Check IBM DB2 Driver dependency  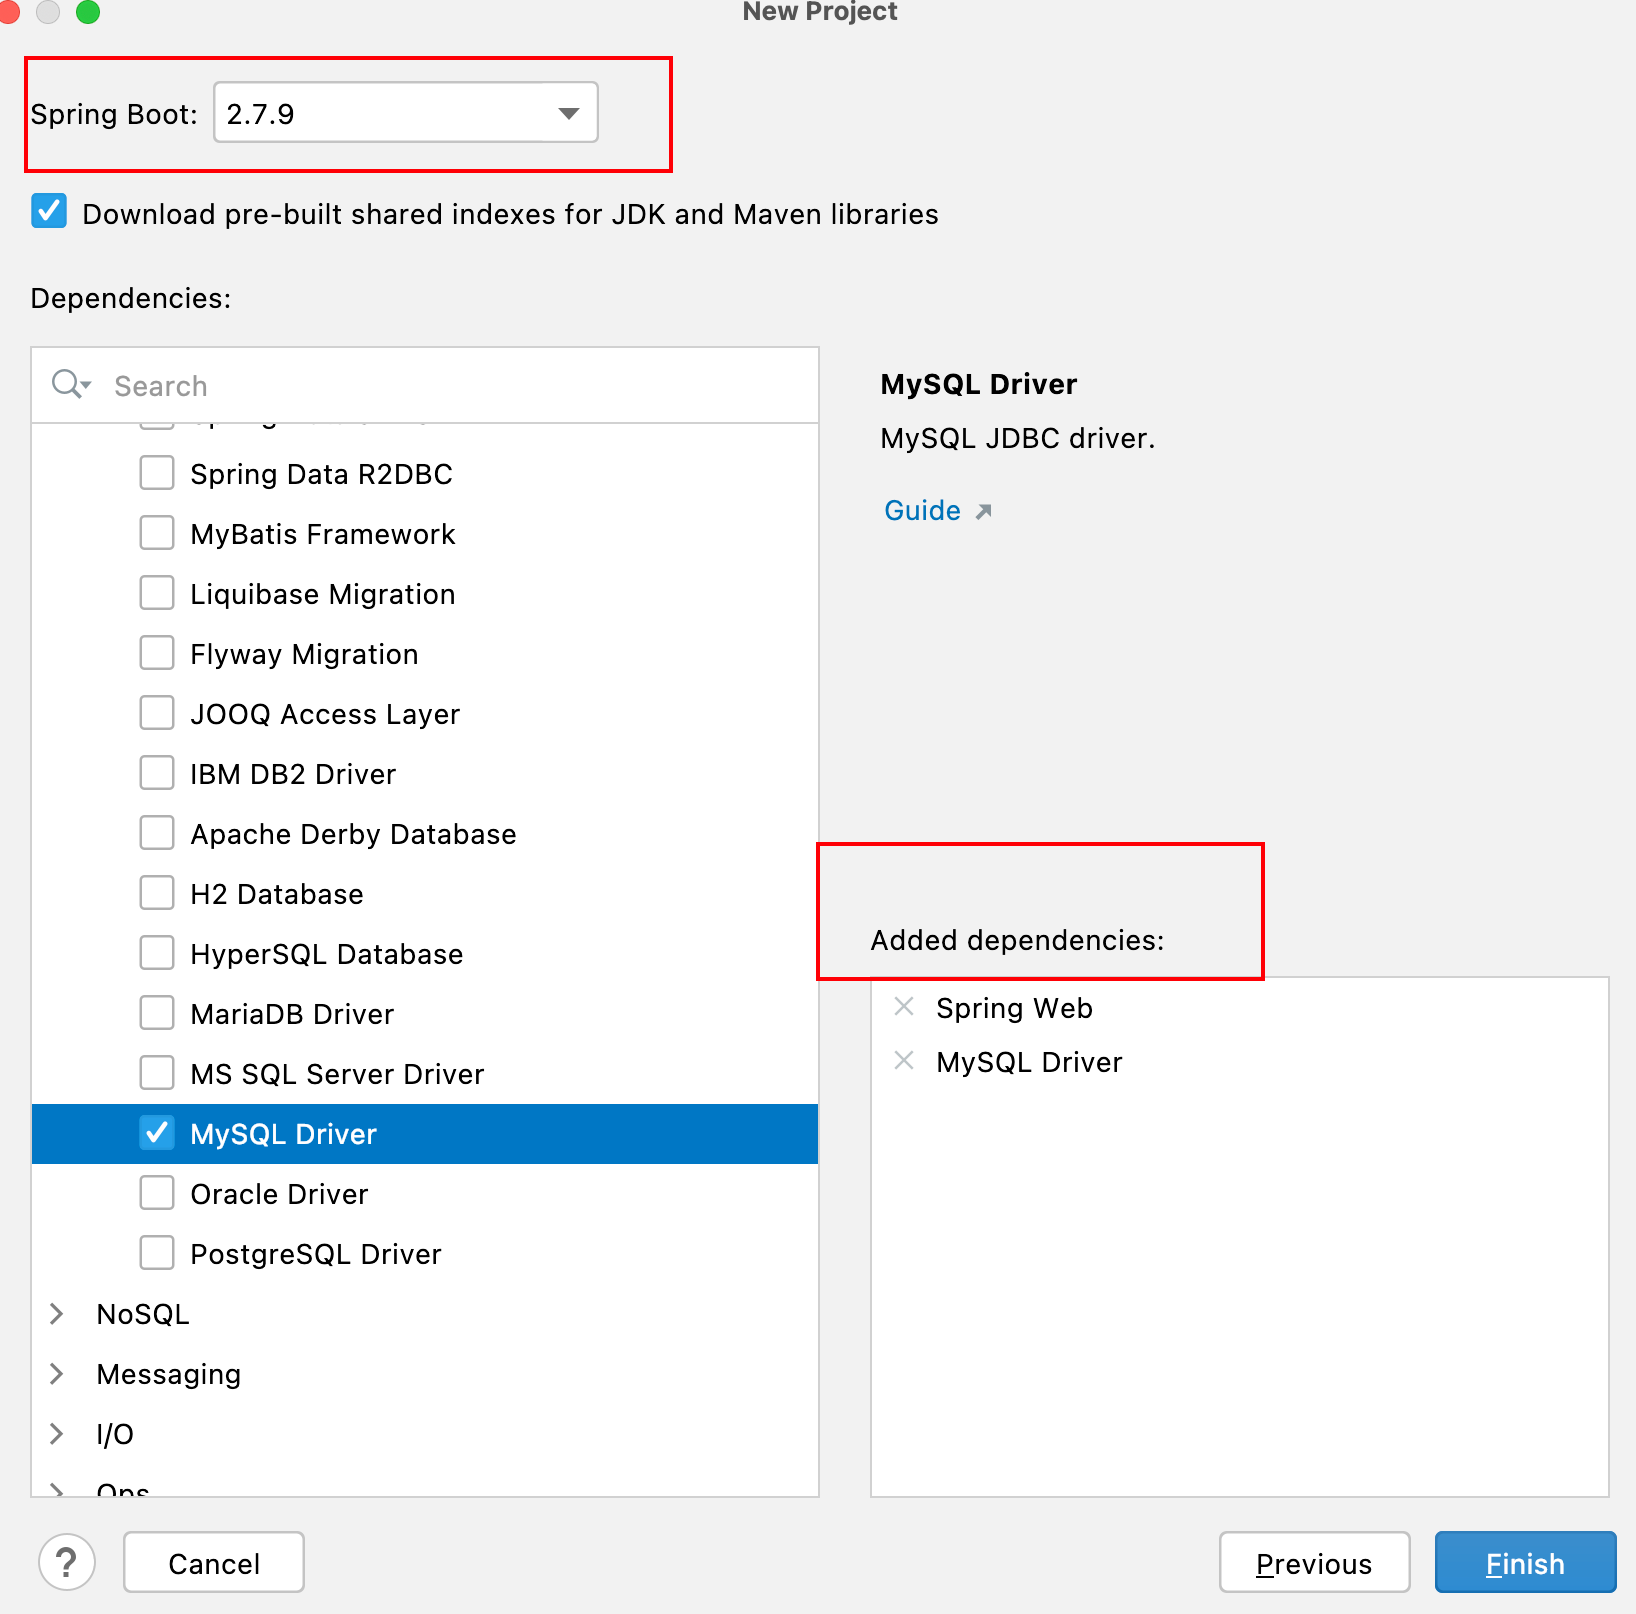(x=157, y=773)
